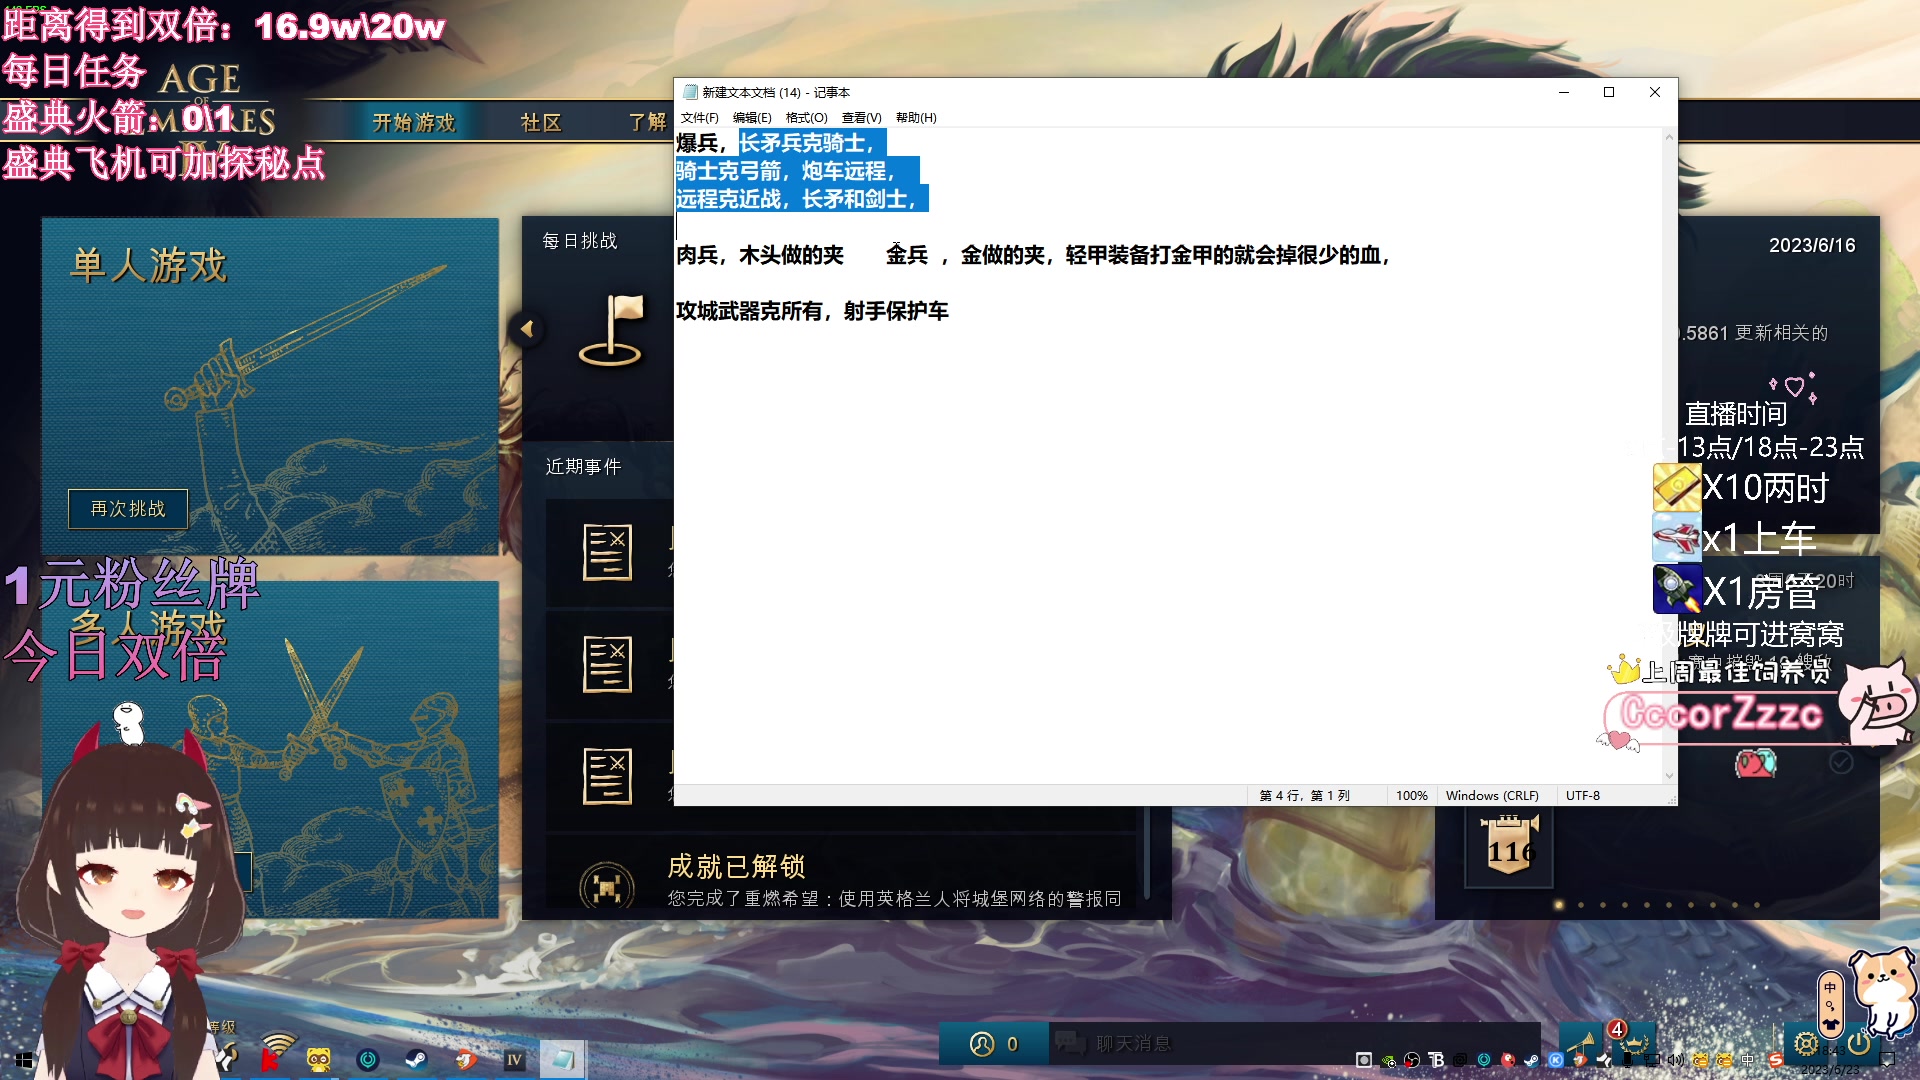Click the blue K tray icon
The width and height of the screenshot is (1920, 1080).
click(1555, 1060)
